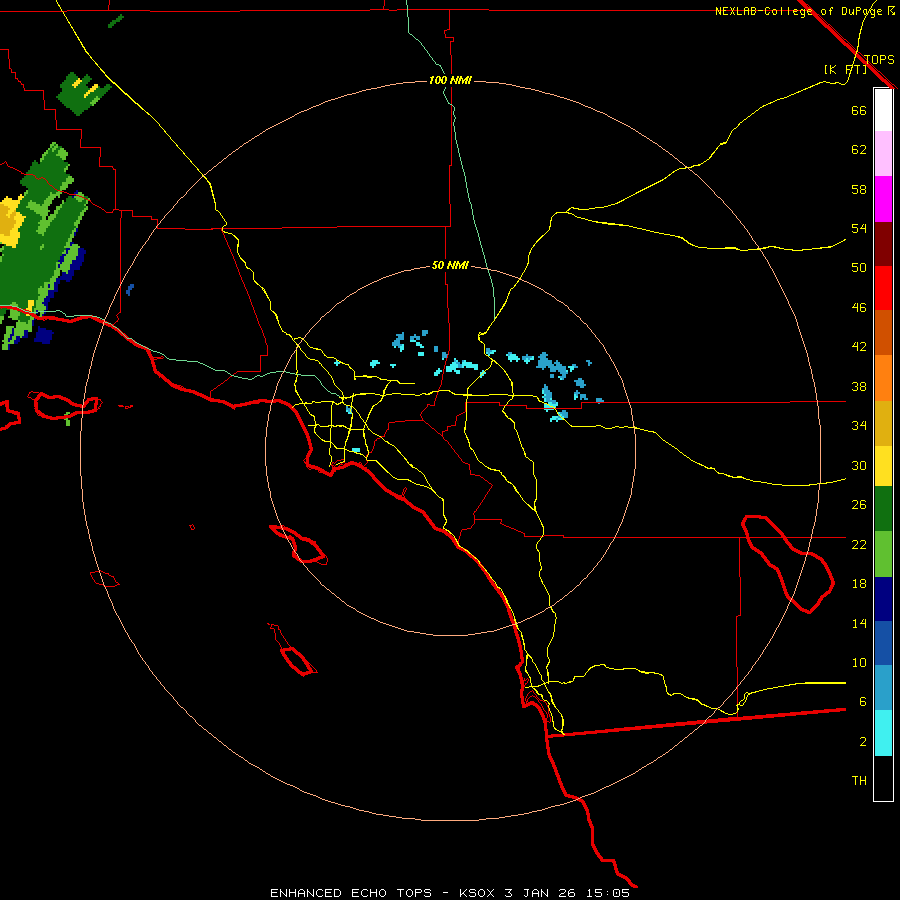Select the light blue legend swatch
900x900 pixels.
(x=883, y=688)
